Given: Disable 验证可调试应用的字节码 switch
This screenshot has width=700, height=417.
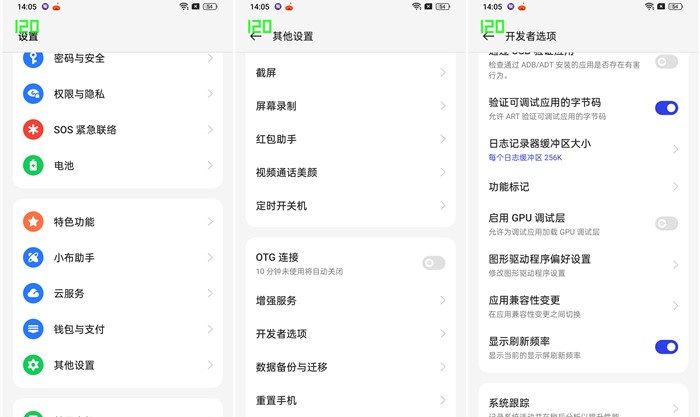Looking at the screenshot, I should 666,108.
